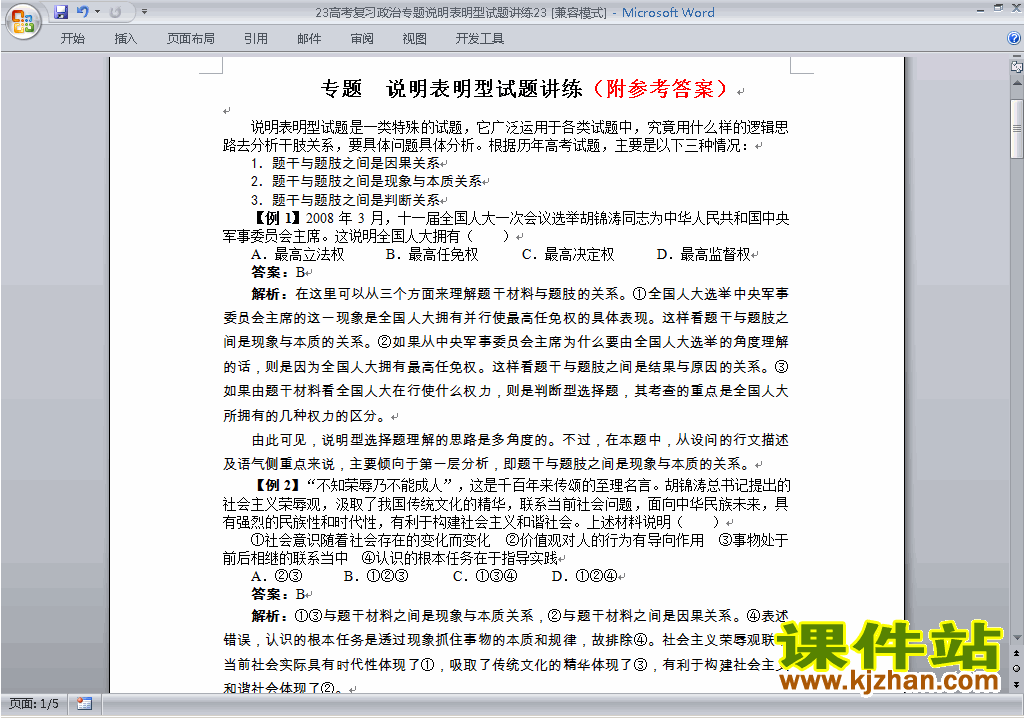Open Word Help question mark icon
This screenshot has height=718, width=1024.
point(1014,38)
